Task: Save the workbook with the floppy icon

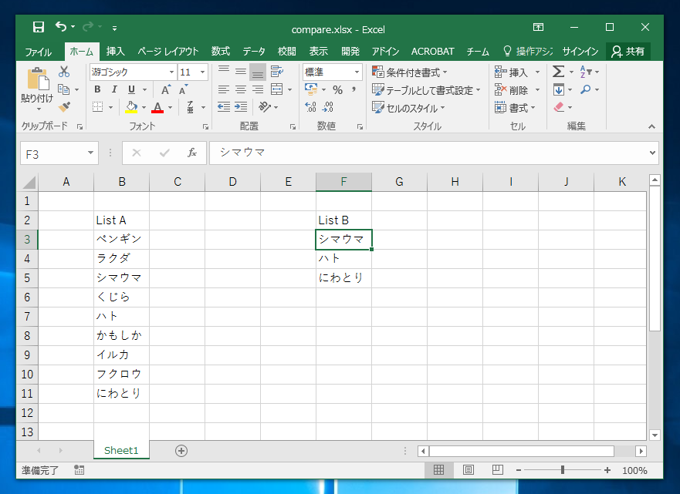Action: coord(39,27)
